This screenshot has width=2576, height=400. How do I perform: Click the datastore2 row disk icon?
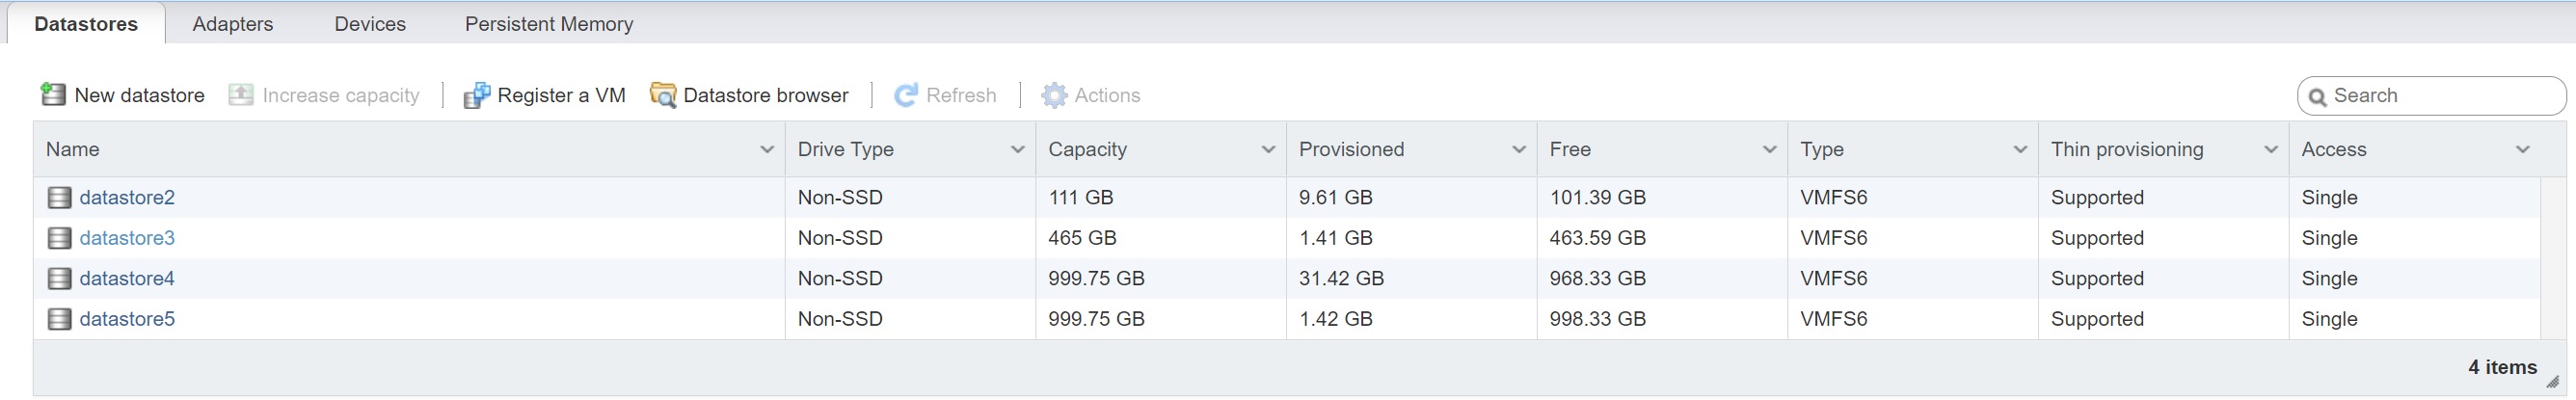pos(60,198)
